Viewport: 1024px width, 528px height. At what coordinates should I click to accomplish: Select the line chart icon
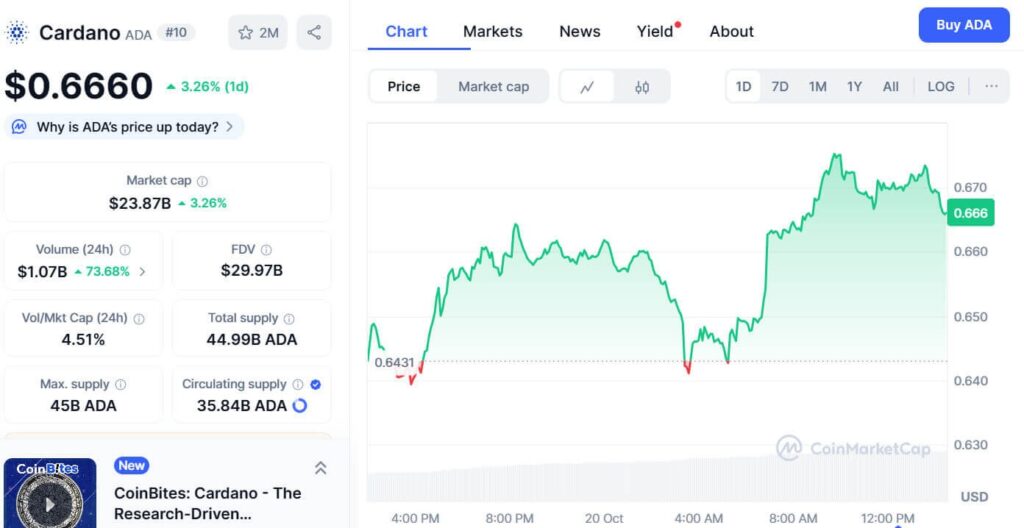(x=588, y=87)
